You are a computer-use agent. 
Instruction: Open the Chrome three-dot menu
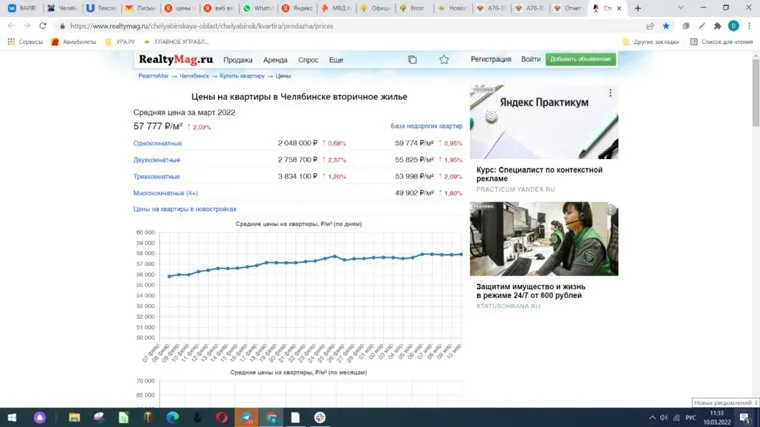pyautogui.click(x=750, y=26)
